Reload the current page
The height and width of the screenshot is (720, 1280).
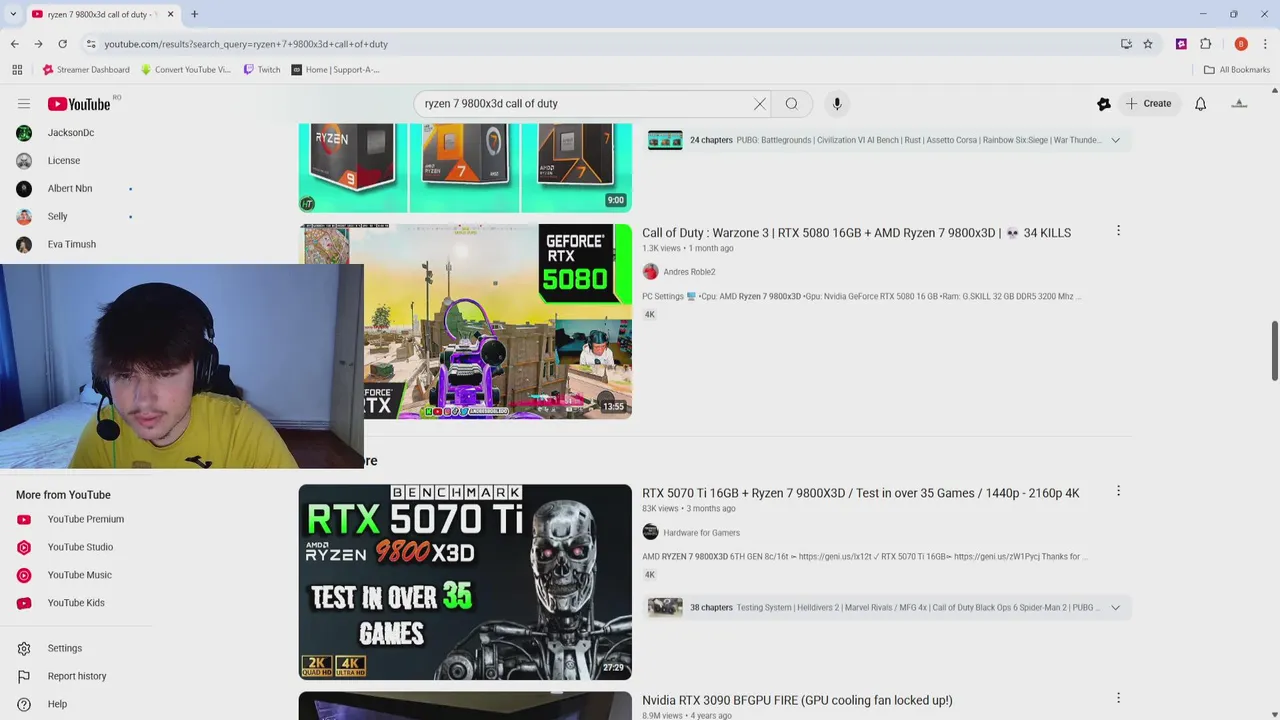pos(62,44)
